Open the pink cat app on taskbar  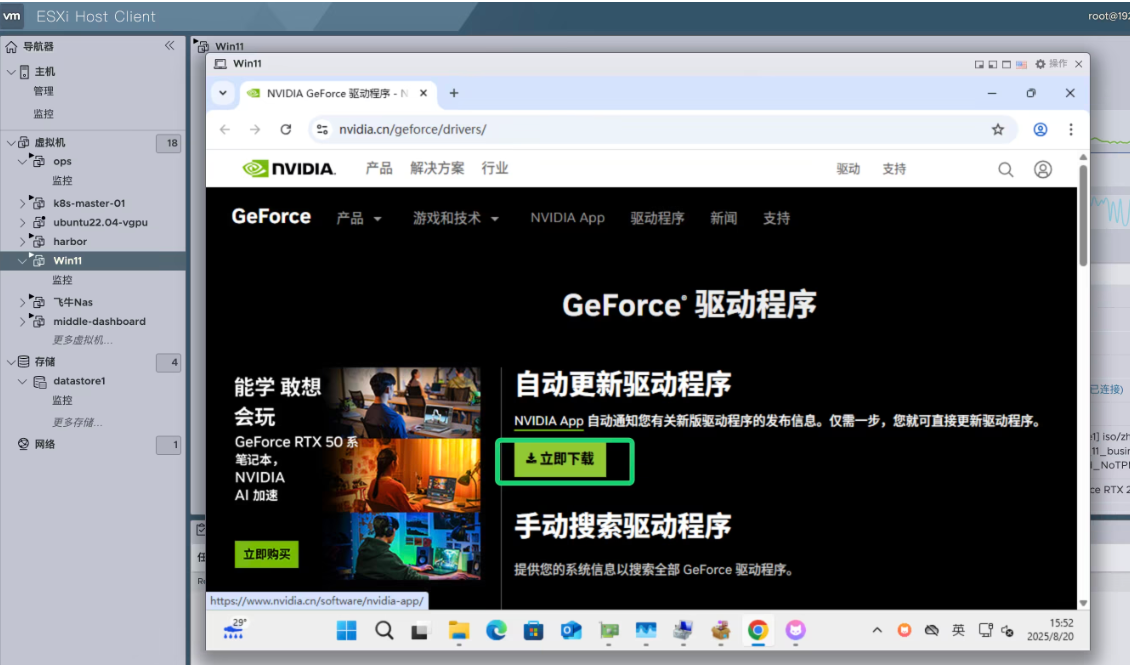click(795, 630)
